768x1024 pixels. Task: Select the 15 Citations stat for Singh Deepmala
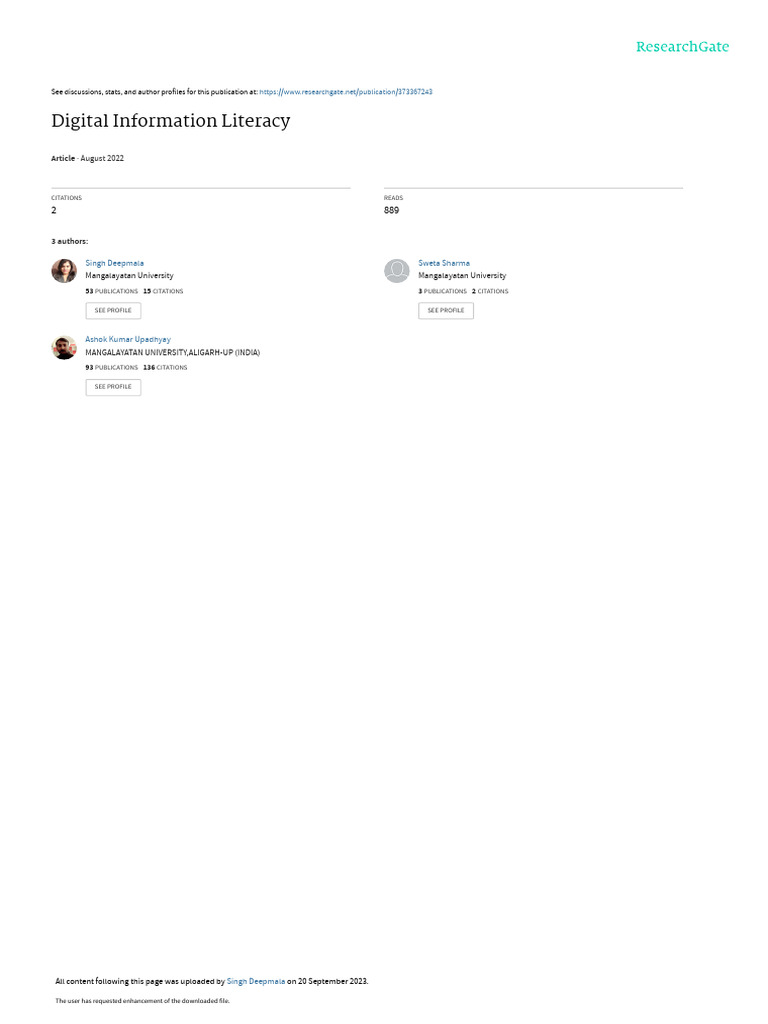click(x=163, y=291)
